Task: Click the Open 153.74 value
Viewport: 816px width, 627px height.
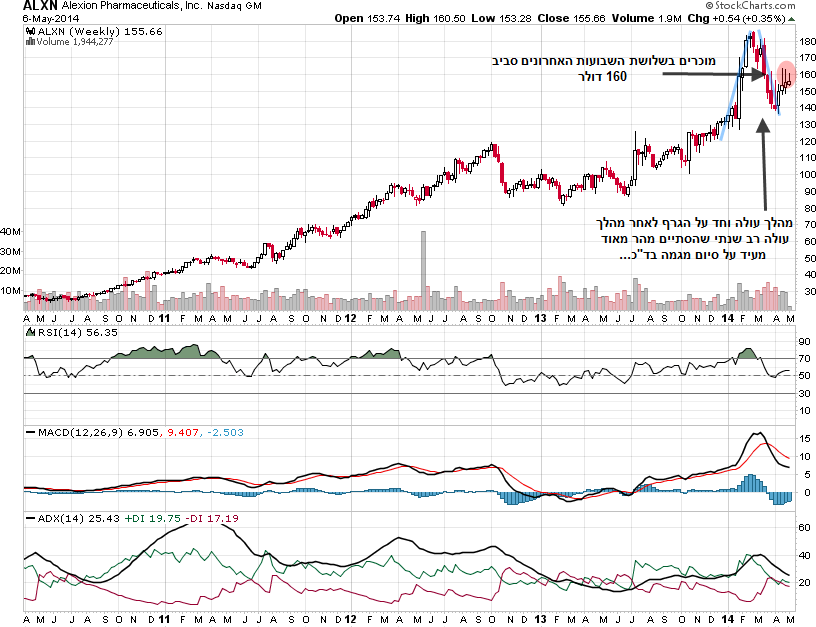Action: (367, 18)
